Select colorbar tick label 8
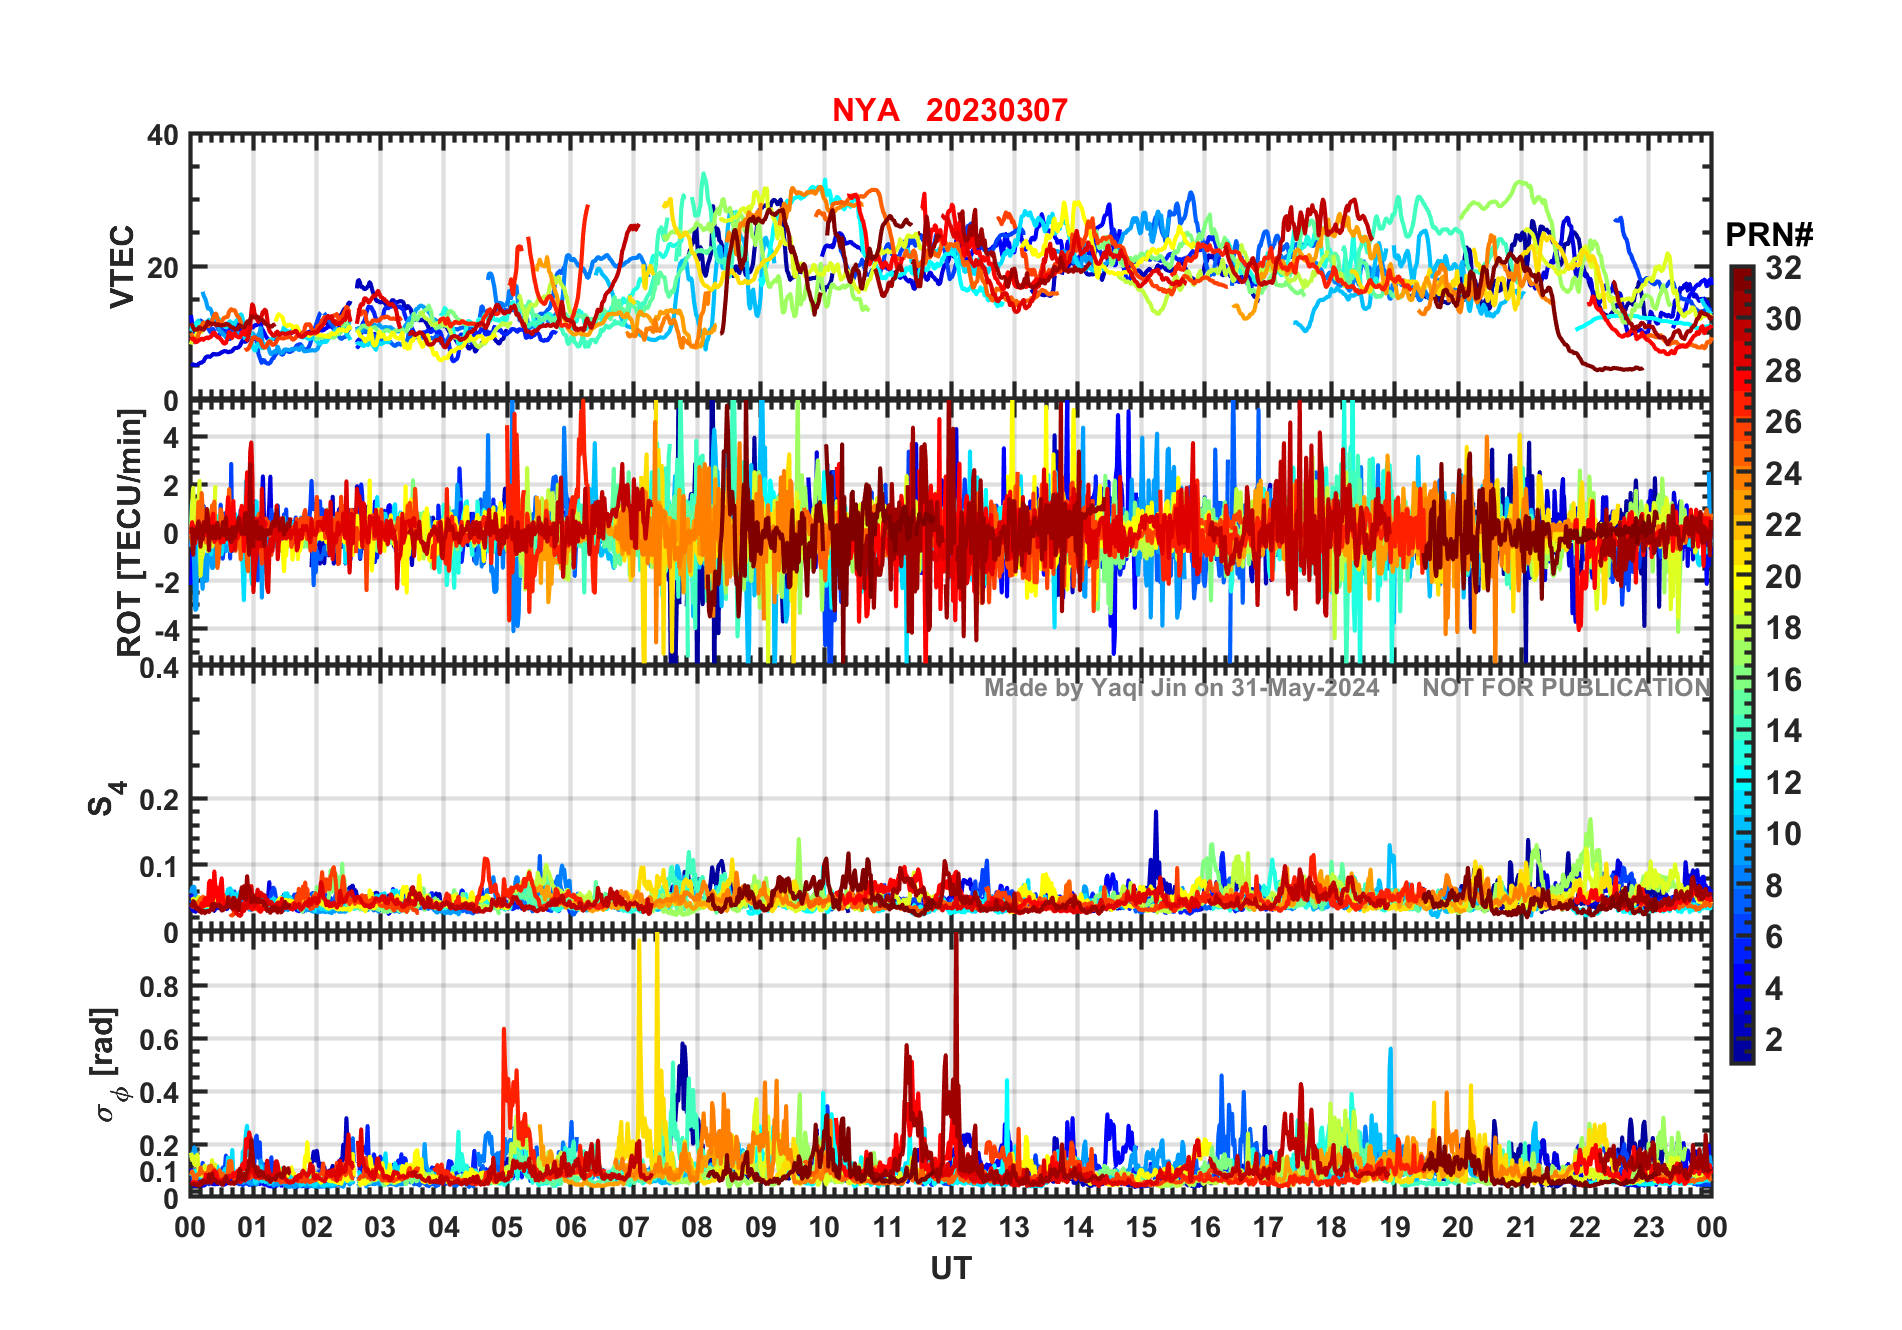1902x1330 pixels. click(1774, 886)
